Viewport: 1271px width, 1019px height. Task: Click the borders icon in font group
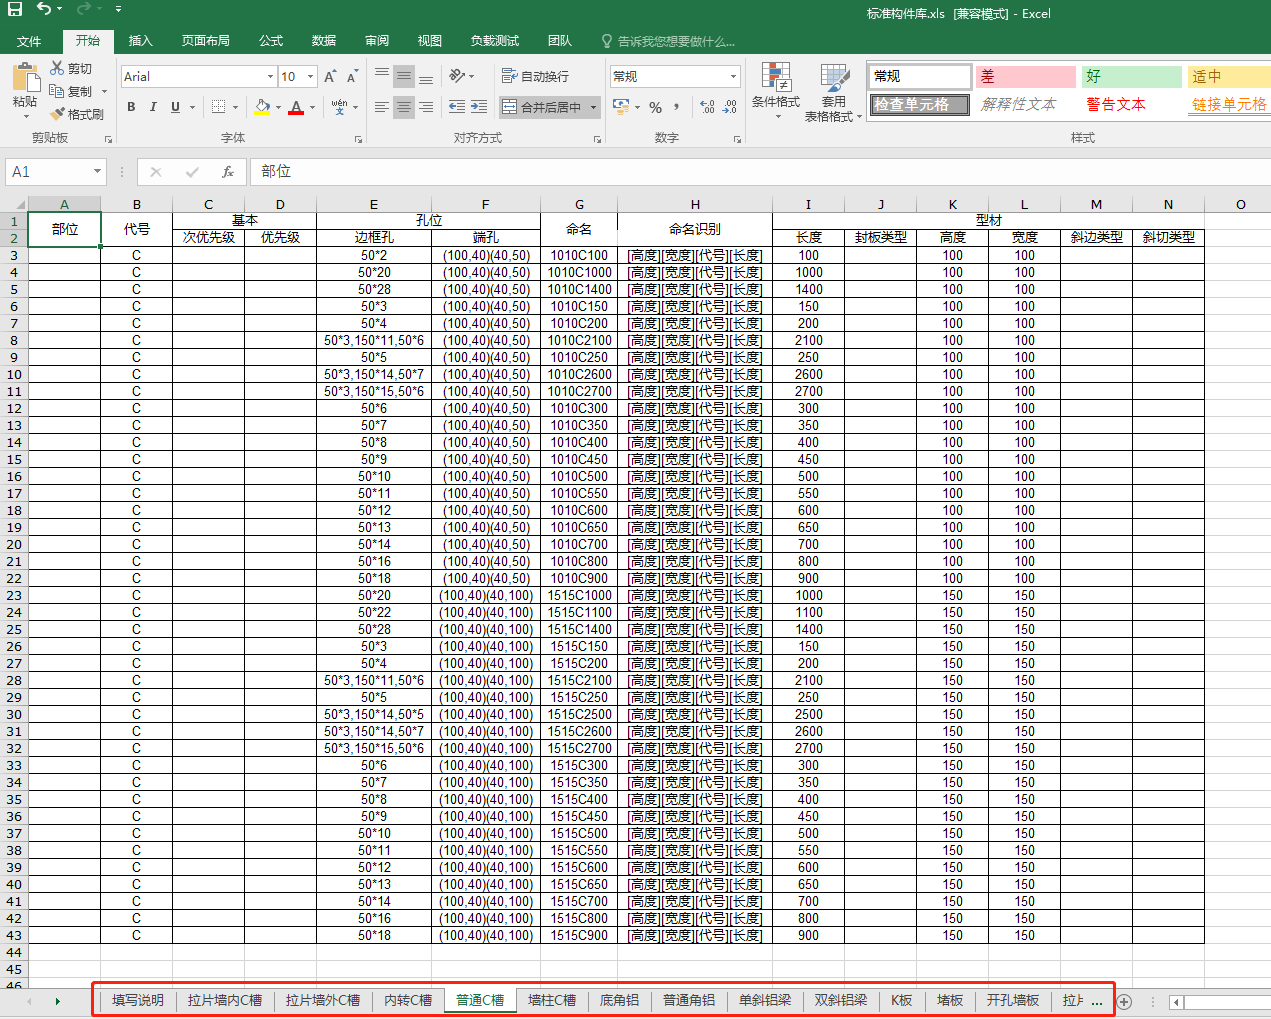coord(219,107)
